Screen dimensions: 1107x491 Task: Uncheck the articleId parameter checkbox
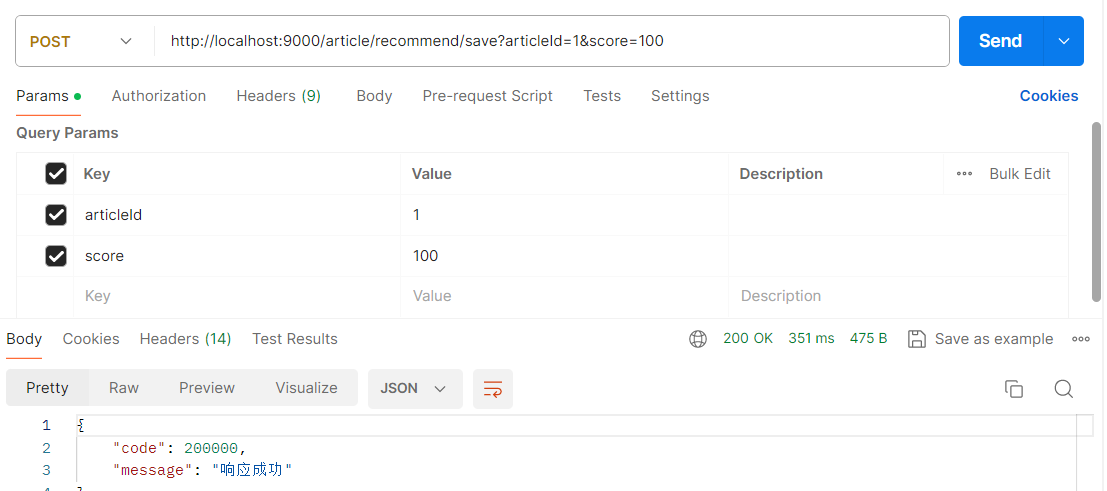click(x=56, y=215)
